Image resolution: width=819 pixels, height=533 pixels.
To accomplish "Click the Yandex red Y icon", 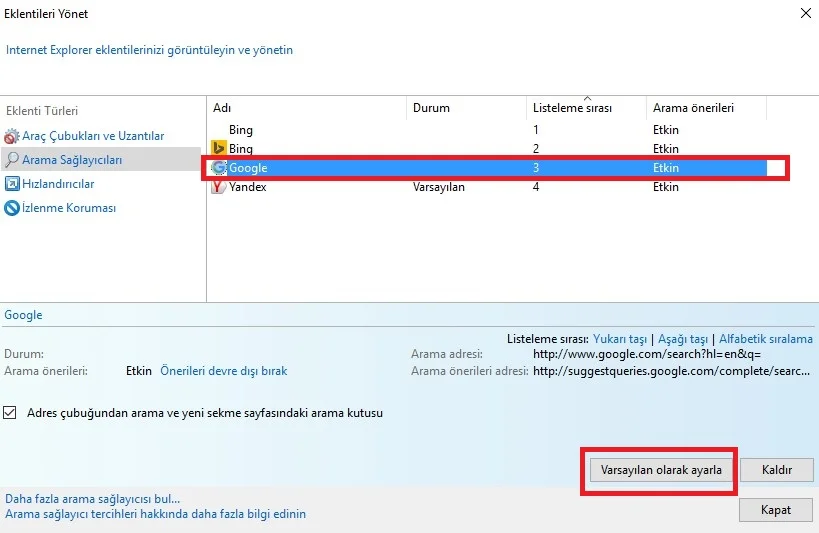I will (219, 187).
